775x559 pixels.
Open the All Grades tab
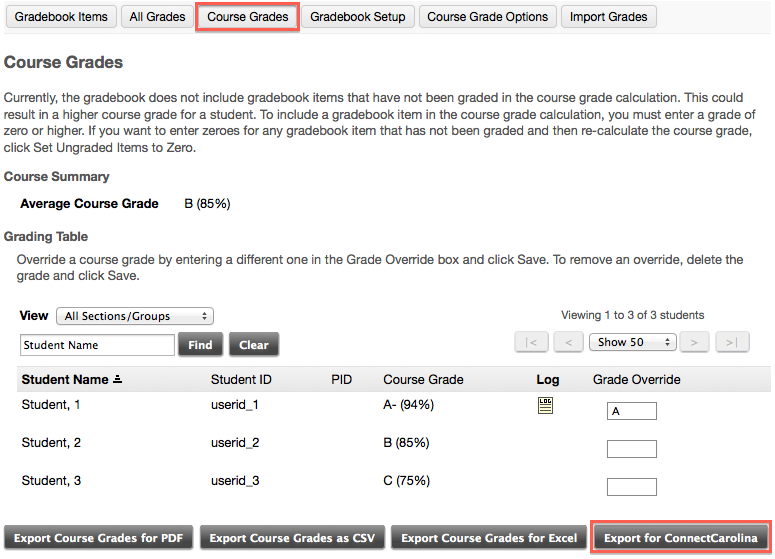coord(157,16)
